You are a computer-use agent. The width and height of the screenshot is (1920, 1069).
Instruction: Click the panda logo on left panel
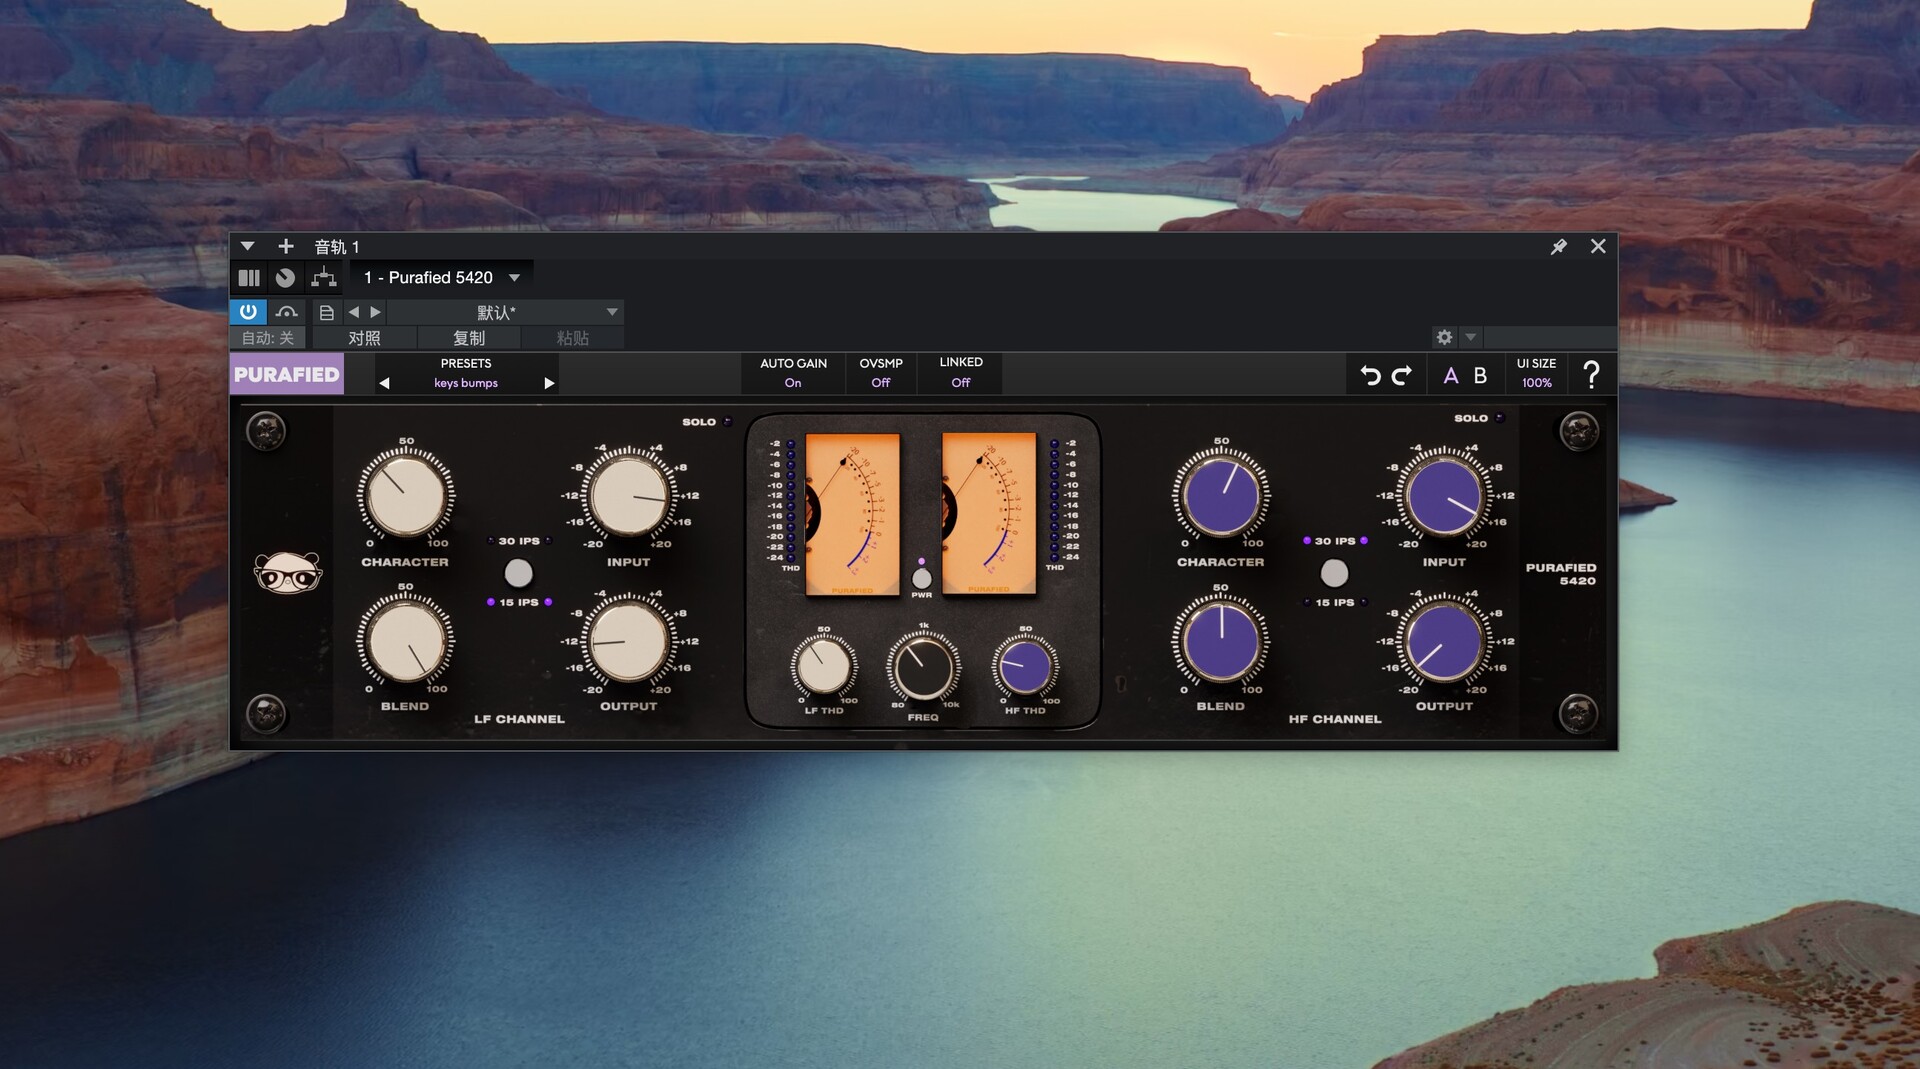(287, 572)
